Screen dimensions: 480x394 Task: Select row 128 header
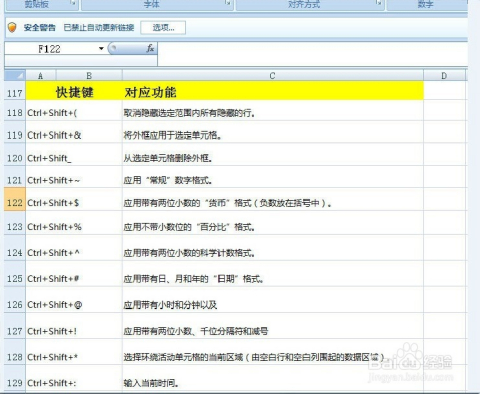point(15,352)
